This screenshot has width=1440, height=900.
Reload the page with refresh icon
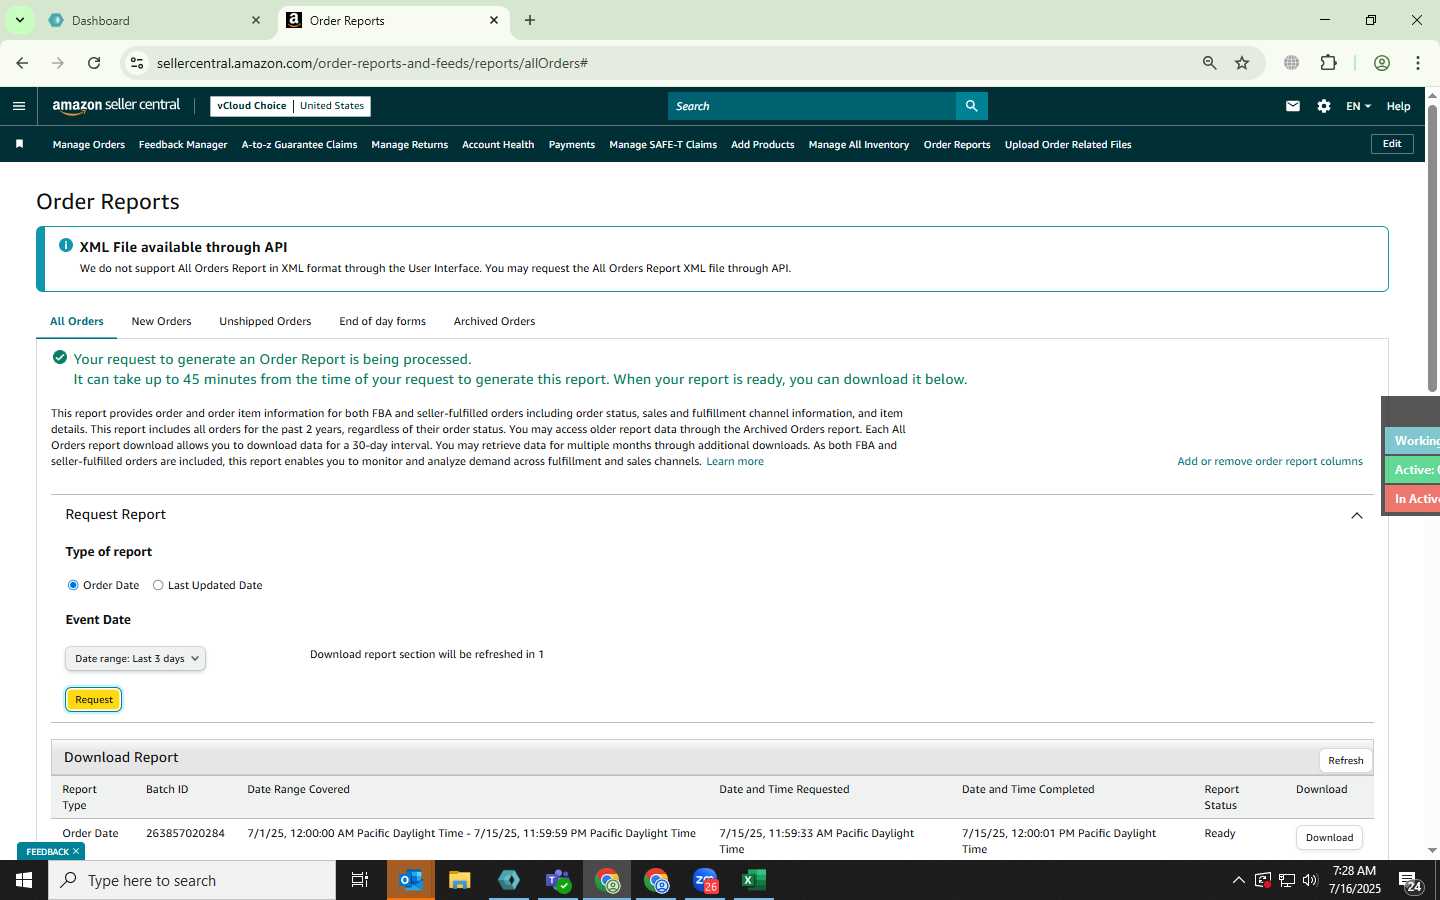coord(94,63)
